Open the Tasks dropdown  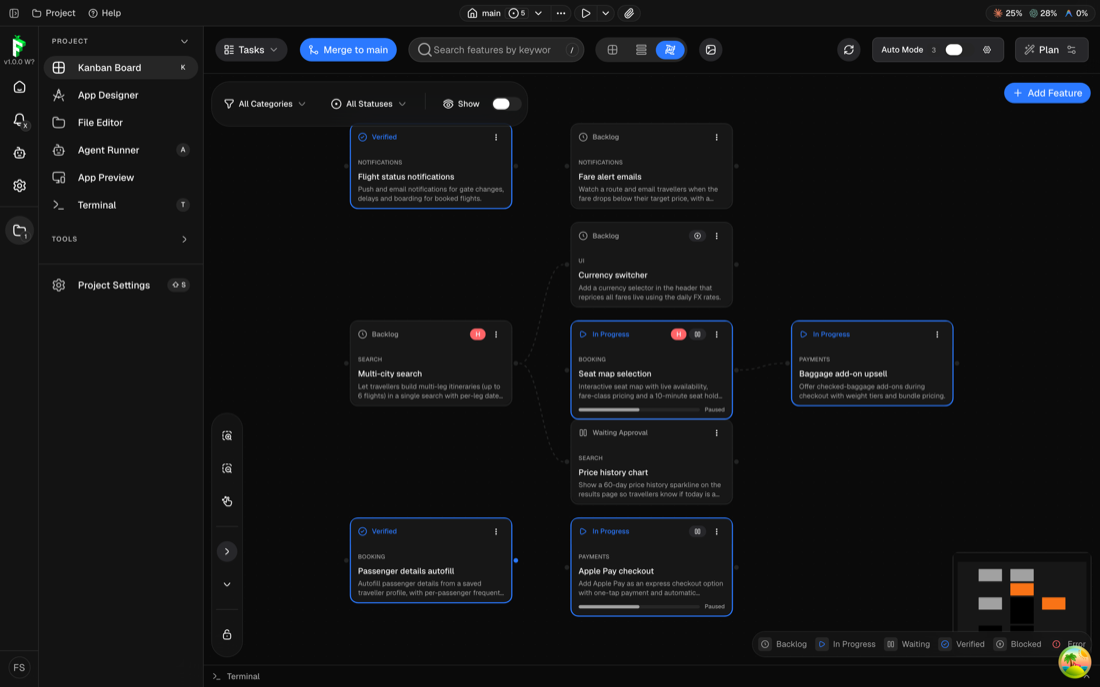[x=251, y=50]
